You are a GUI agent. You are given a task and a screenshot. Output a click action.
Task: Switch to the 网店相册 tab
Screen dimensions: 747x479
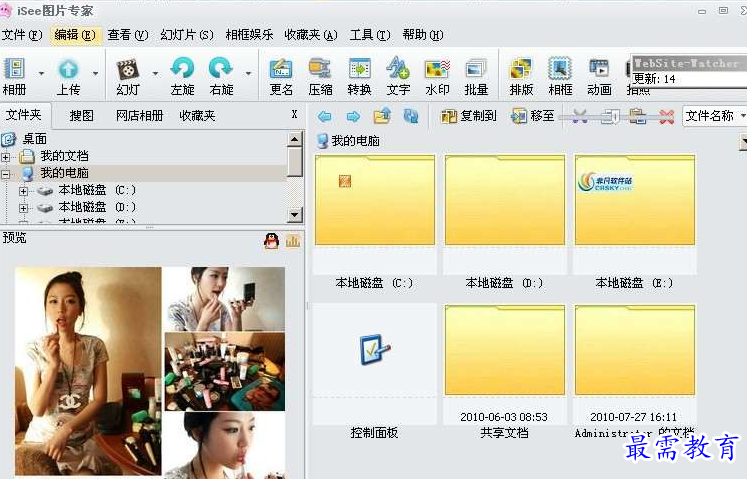click(140, 115)
